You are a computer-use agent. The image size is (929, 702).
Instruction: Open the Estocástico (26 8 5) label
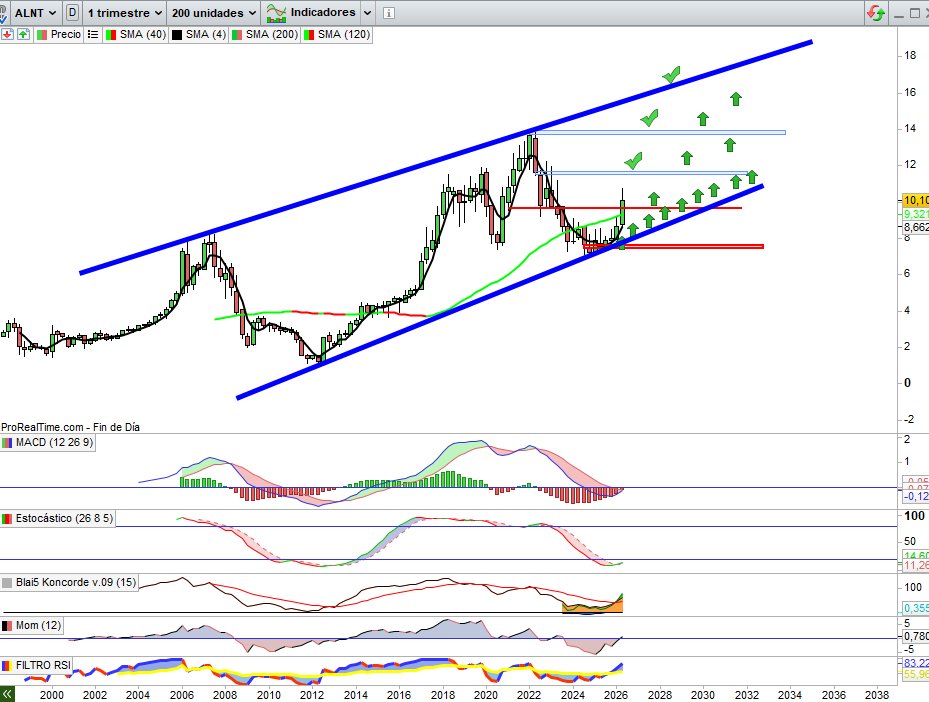64,518
